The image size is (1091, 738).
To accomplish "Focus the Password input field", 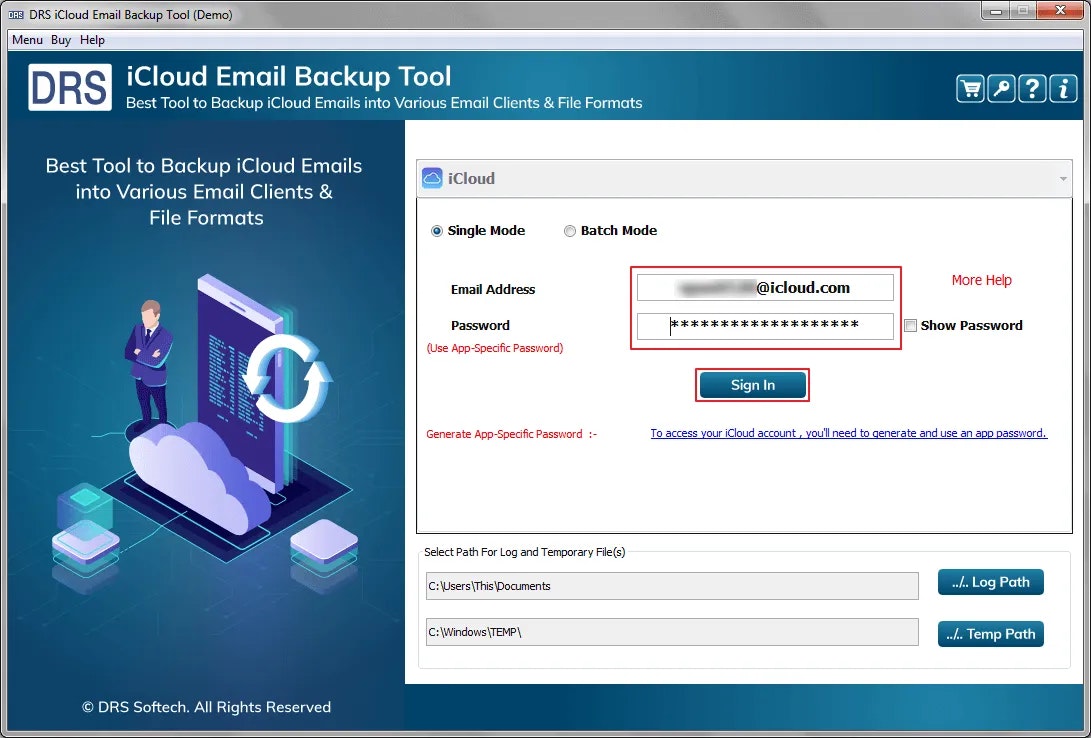I will click(765, 326).
